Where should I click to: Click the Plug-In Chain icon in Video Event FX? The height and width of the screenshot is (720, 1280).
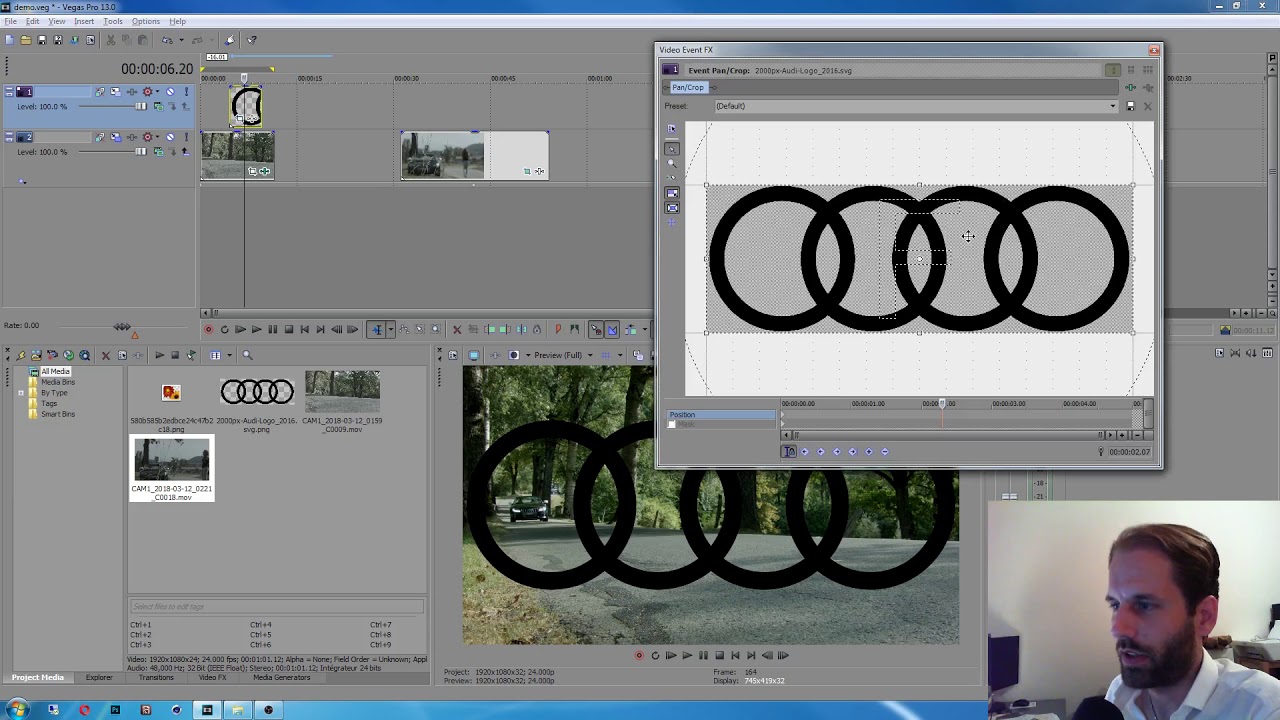pyautogui.click(x=1131, y=87)
